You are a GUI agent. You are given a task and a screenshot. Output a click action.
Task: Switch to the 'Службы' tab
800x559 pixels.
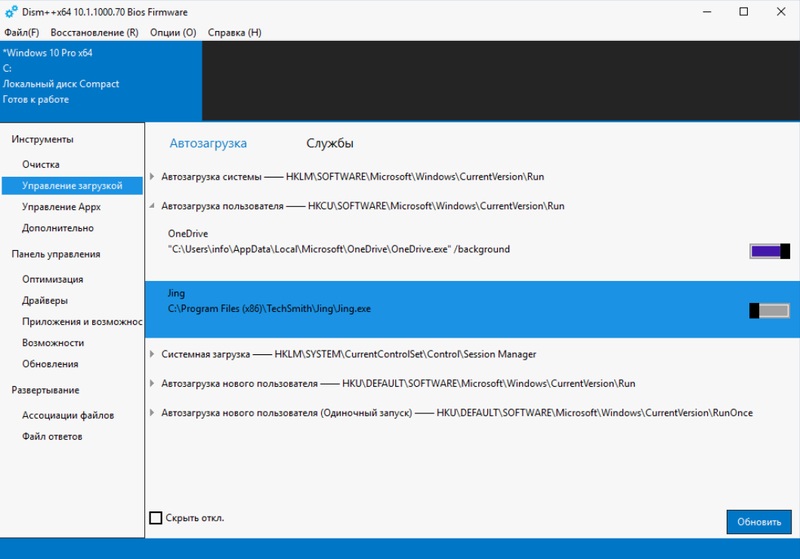tap(329, 144)
